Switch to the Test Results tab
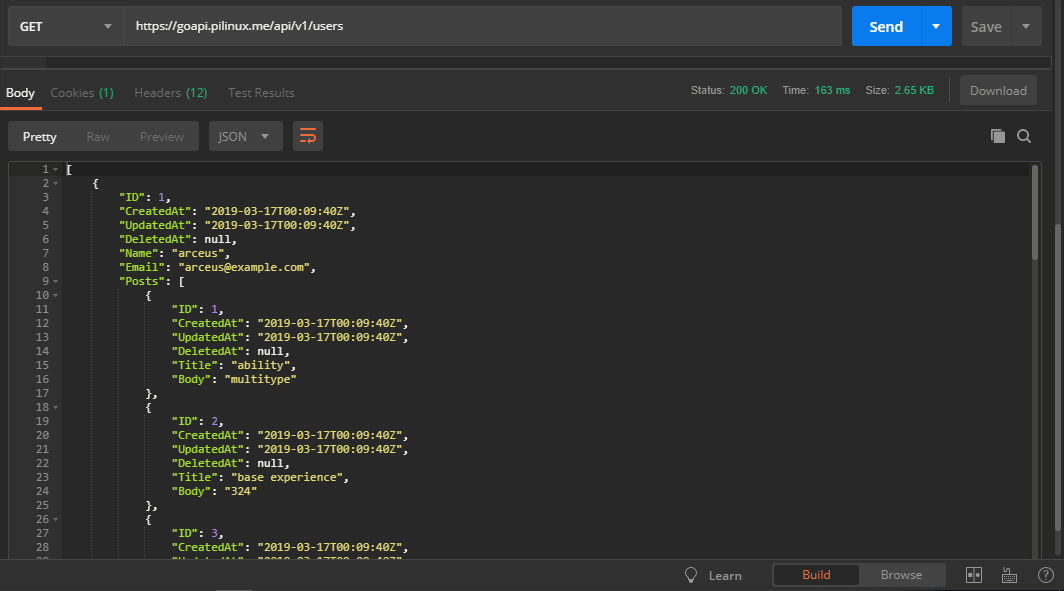Image resolution: width=1064 pixels, height=591 pixels. point(261,93)
